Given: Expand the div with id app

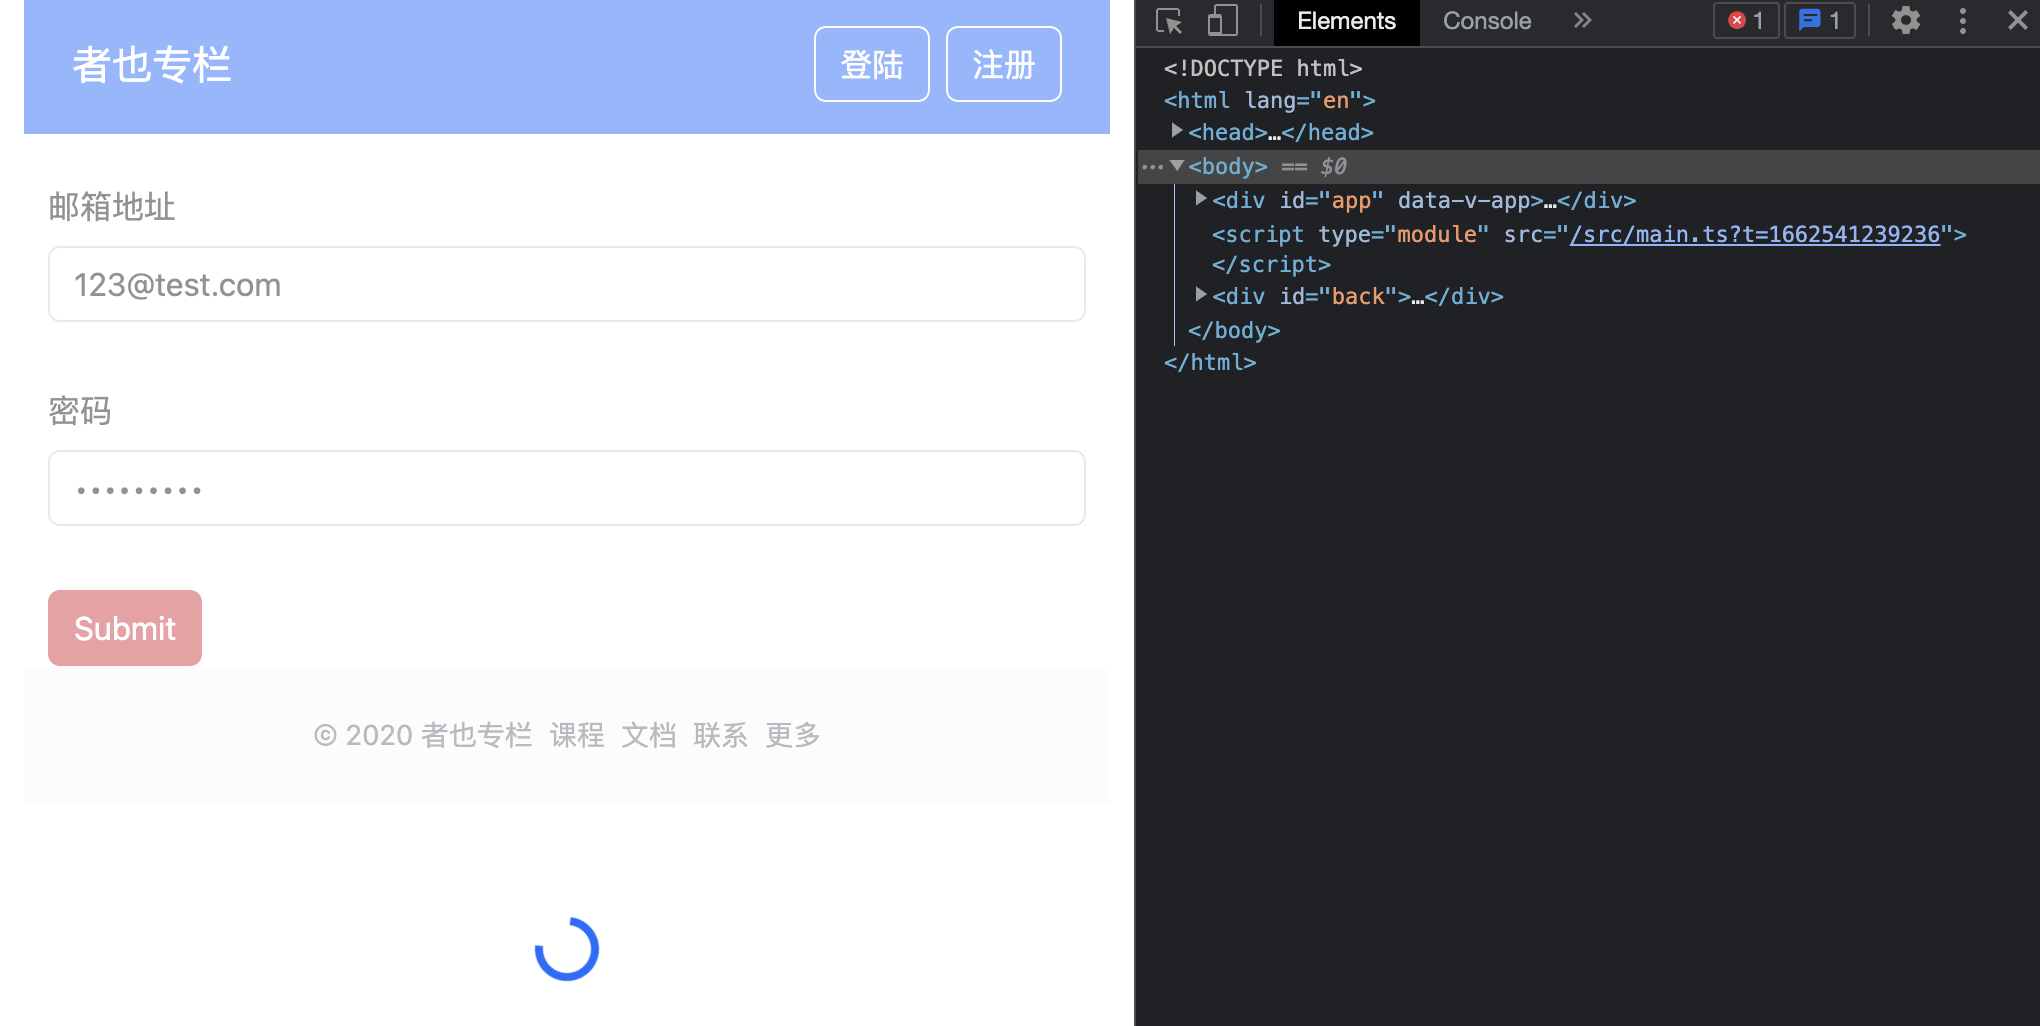Looking at the screenshot, I should [x=1200, y=198].
